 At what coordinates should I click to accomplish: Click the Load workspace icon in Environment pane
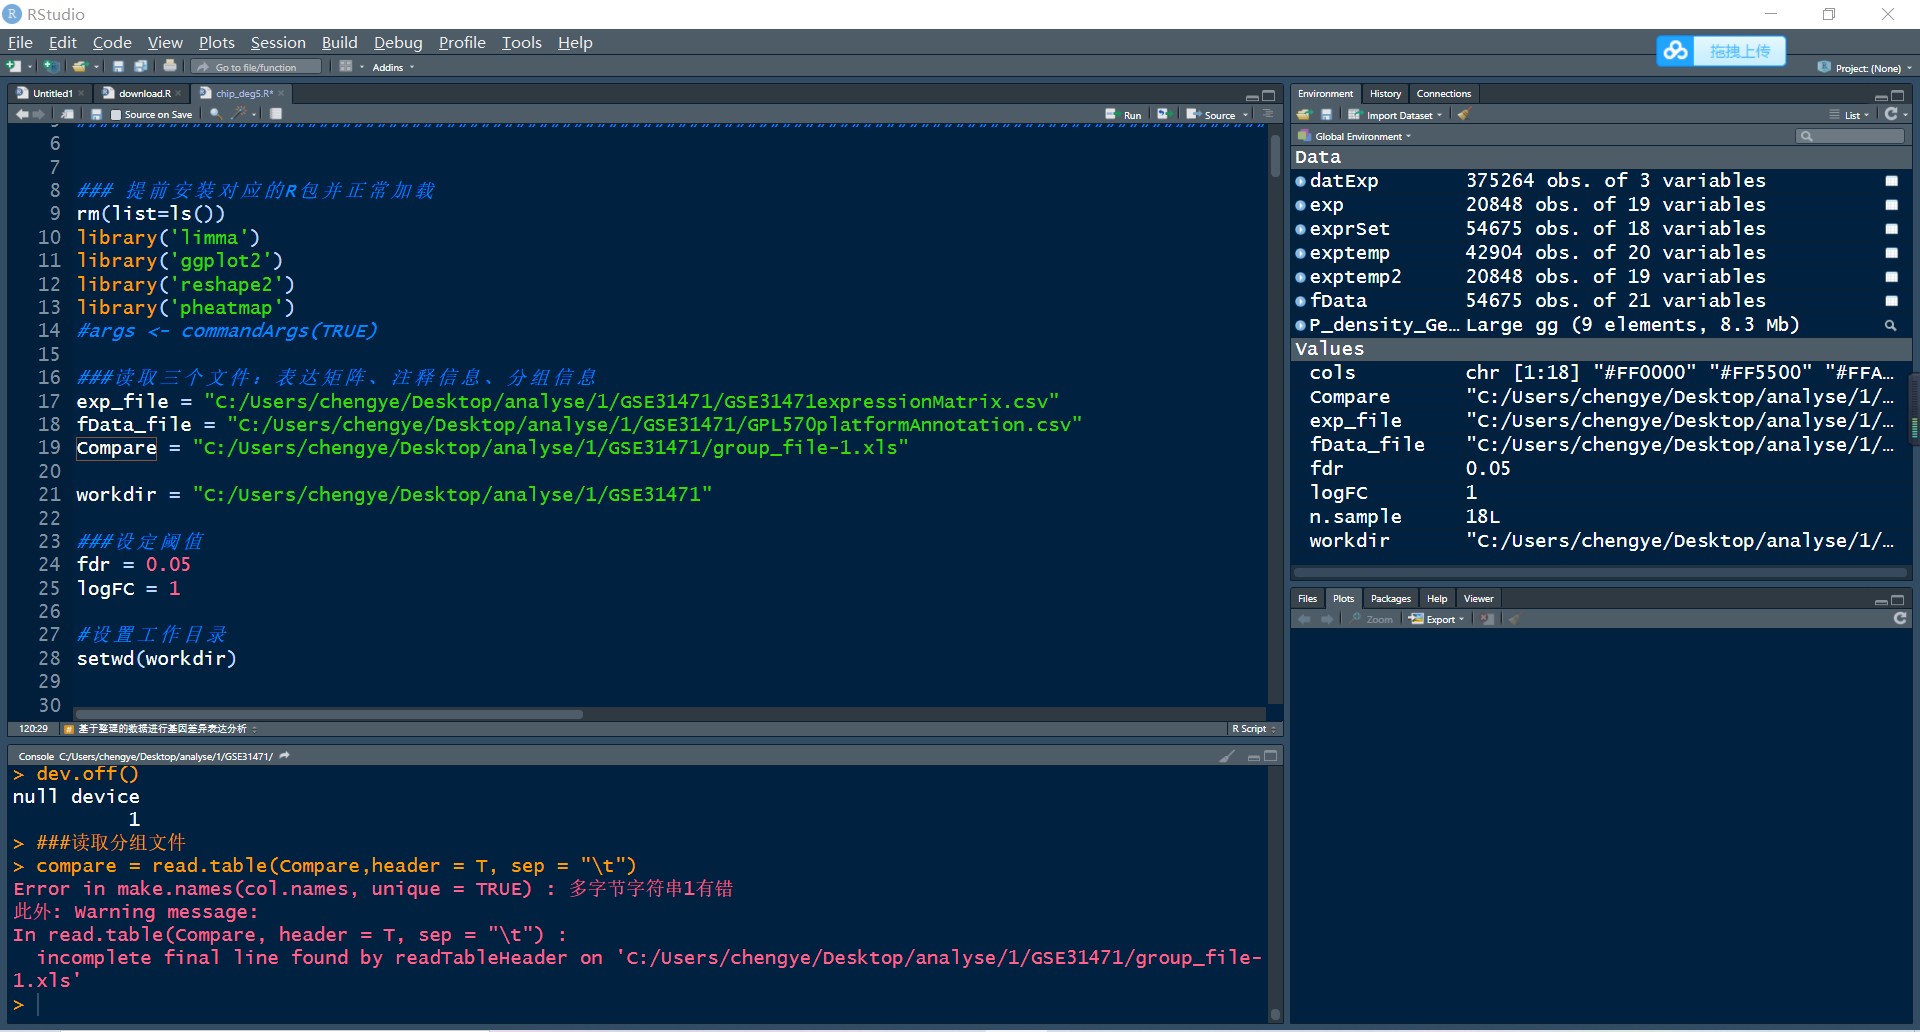pyautogui.click(x=1304, y=115)
